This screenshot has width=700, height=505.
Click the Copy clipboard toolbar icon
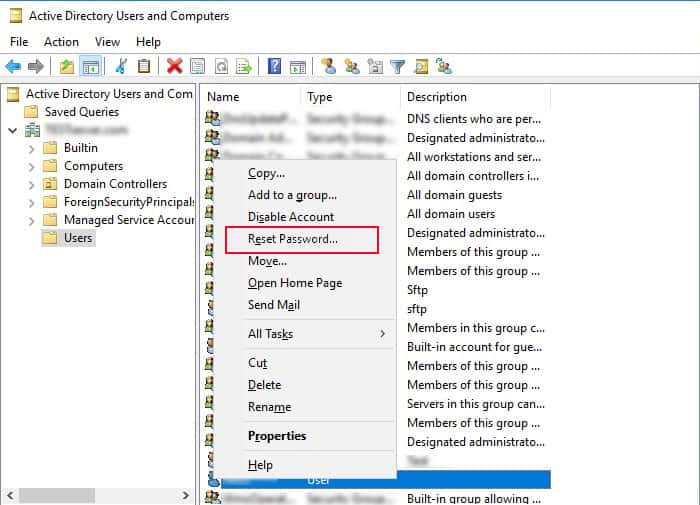pos(144,67)
